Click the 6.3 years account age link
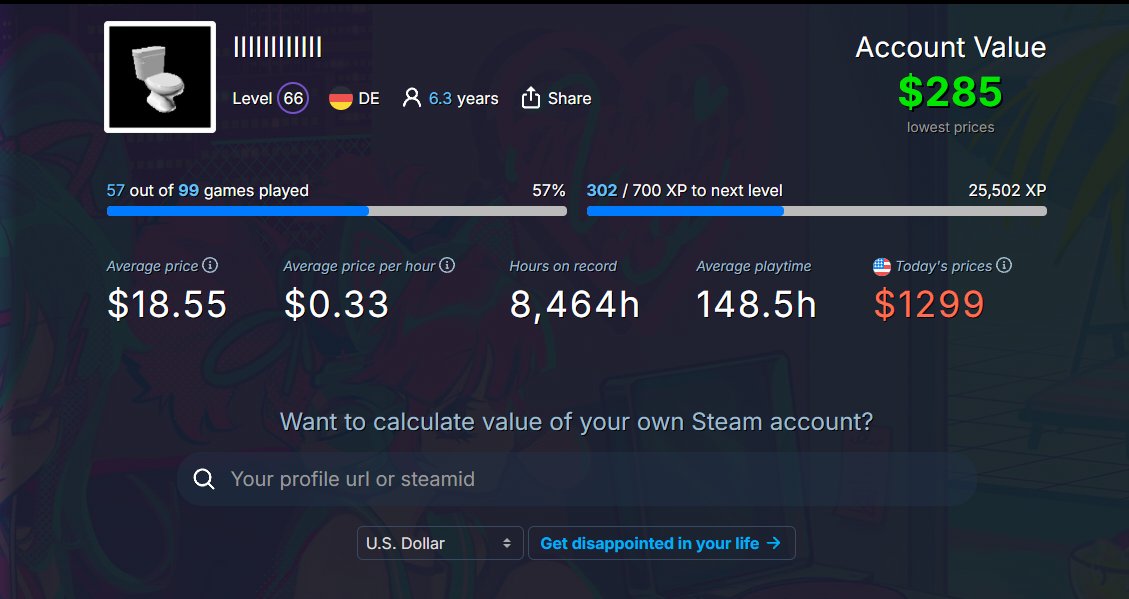The width and height of the screenshot is (1129, 599). click(464, 99)
